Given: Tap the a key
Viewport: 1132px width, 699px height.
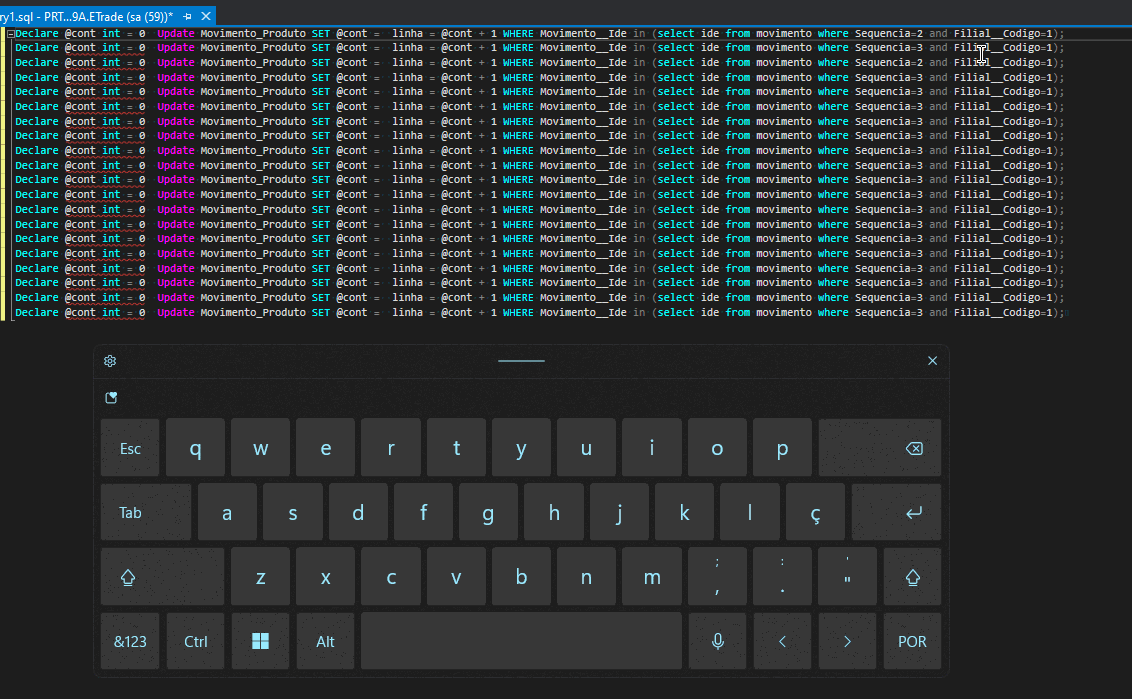Looking at the screenshot, I should tap(227, 513).
